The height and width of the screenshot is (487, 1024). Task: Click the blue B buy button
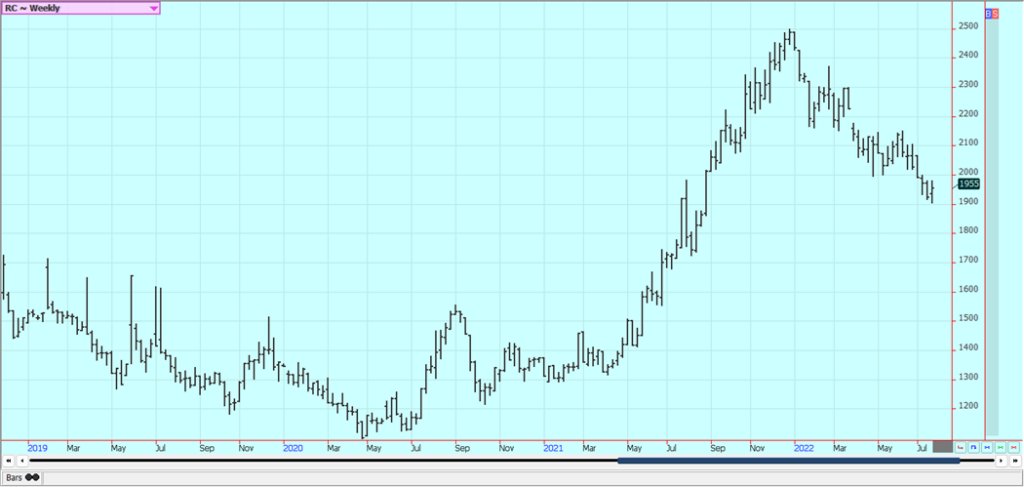pyautogui.click(x=988, y=13)
